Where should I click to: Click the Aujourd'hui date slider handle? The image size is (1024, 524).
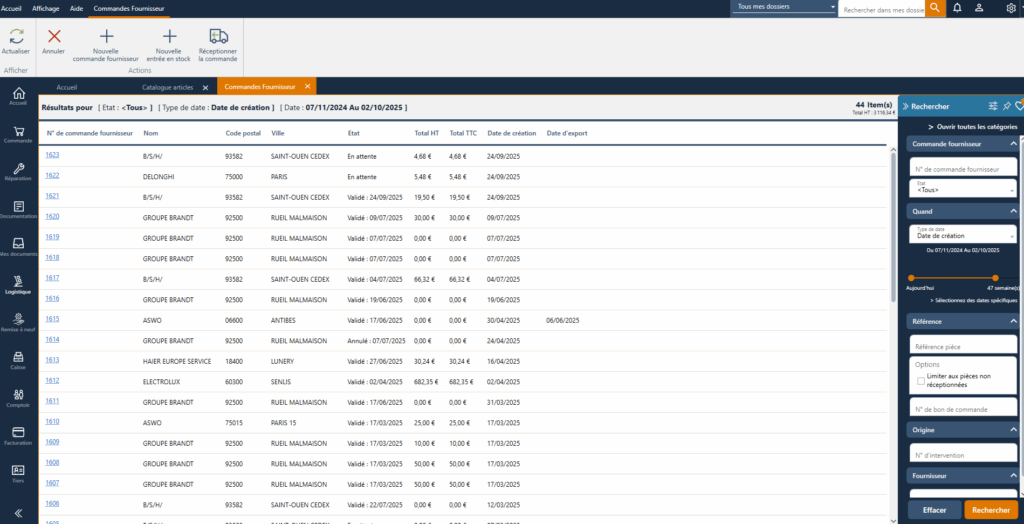(x=911, y=278)
